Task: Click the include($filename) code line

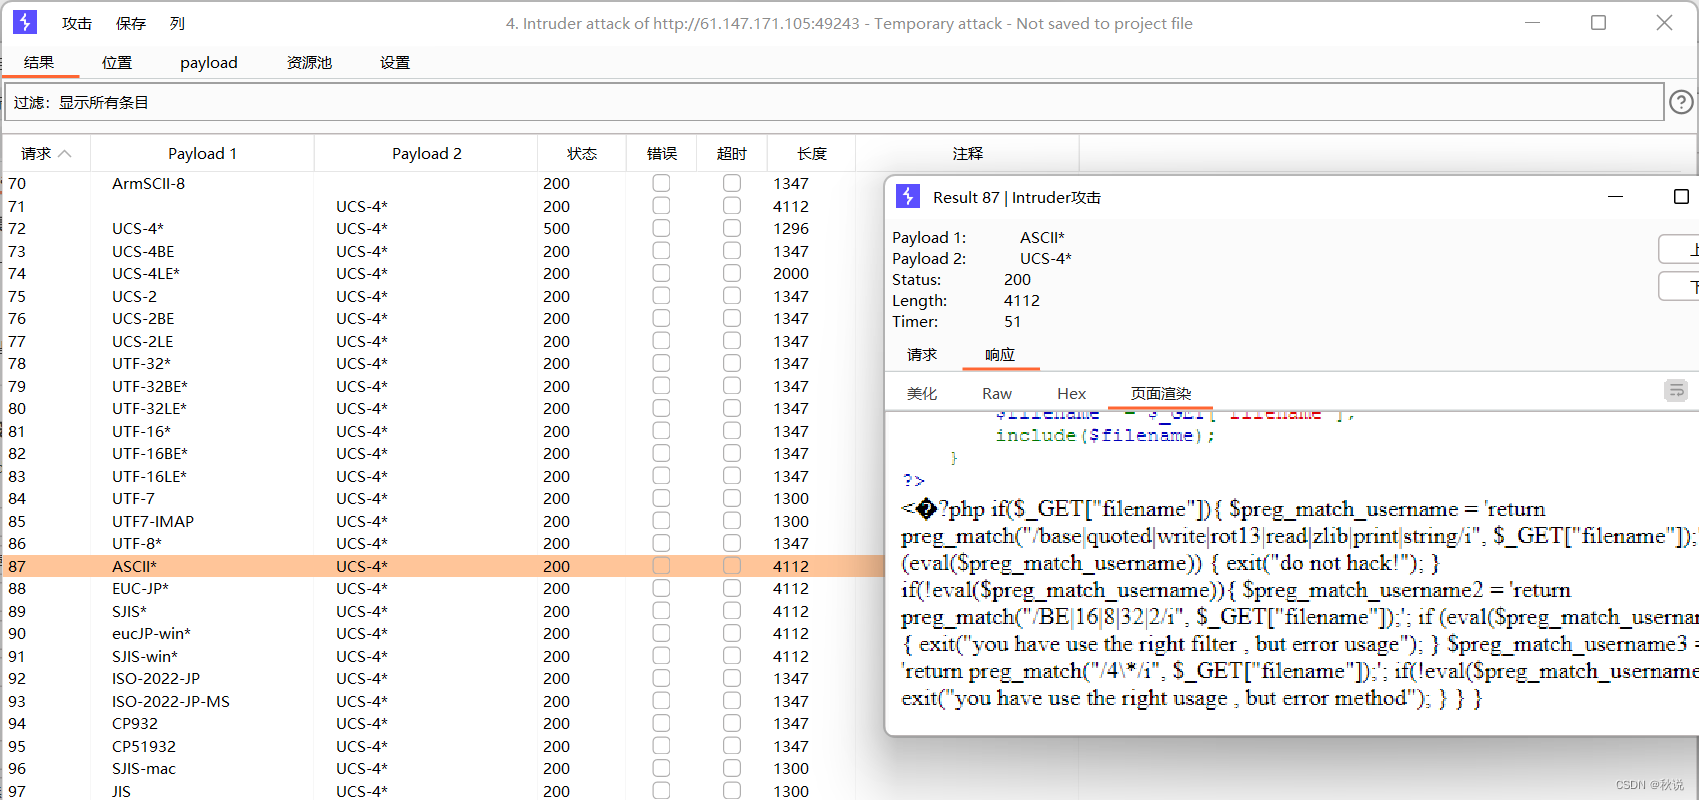Action: click(1105, 435)
